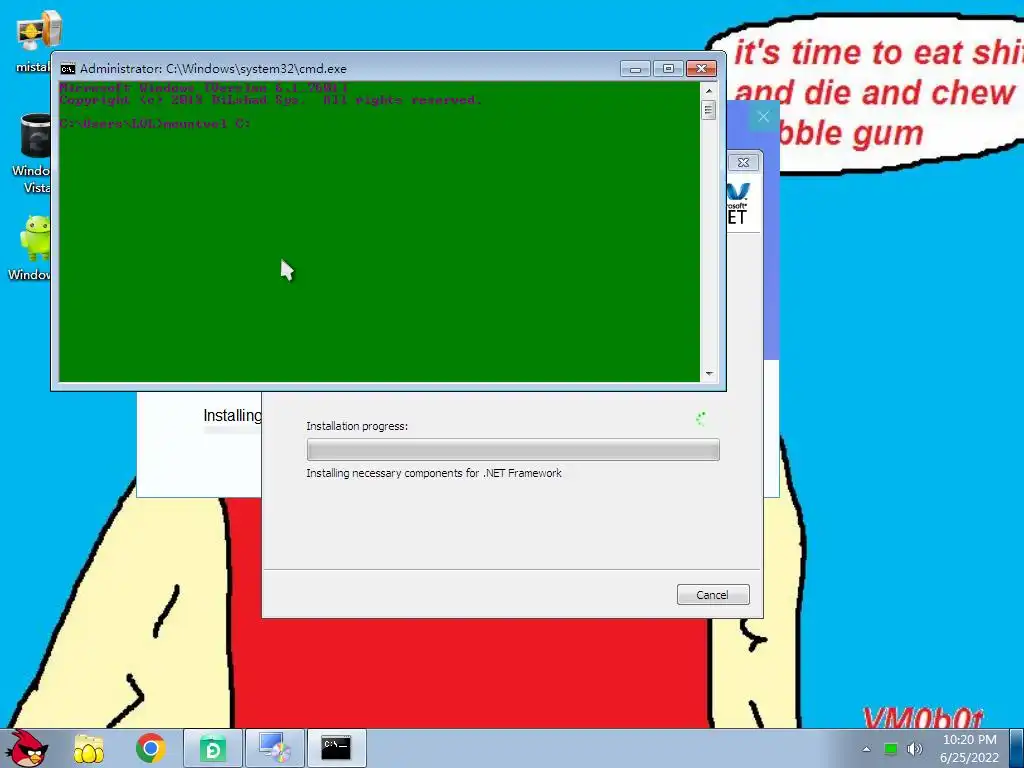Click the Show Desktop strip

[x=1017, y=748]
